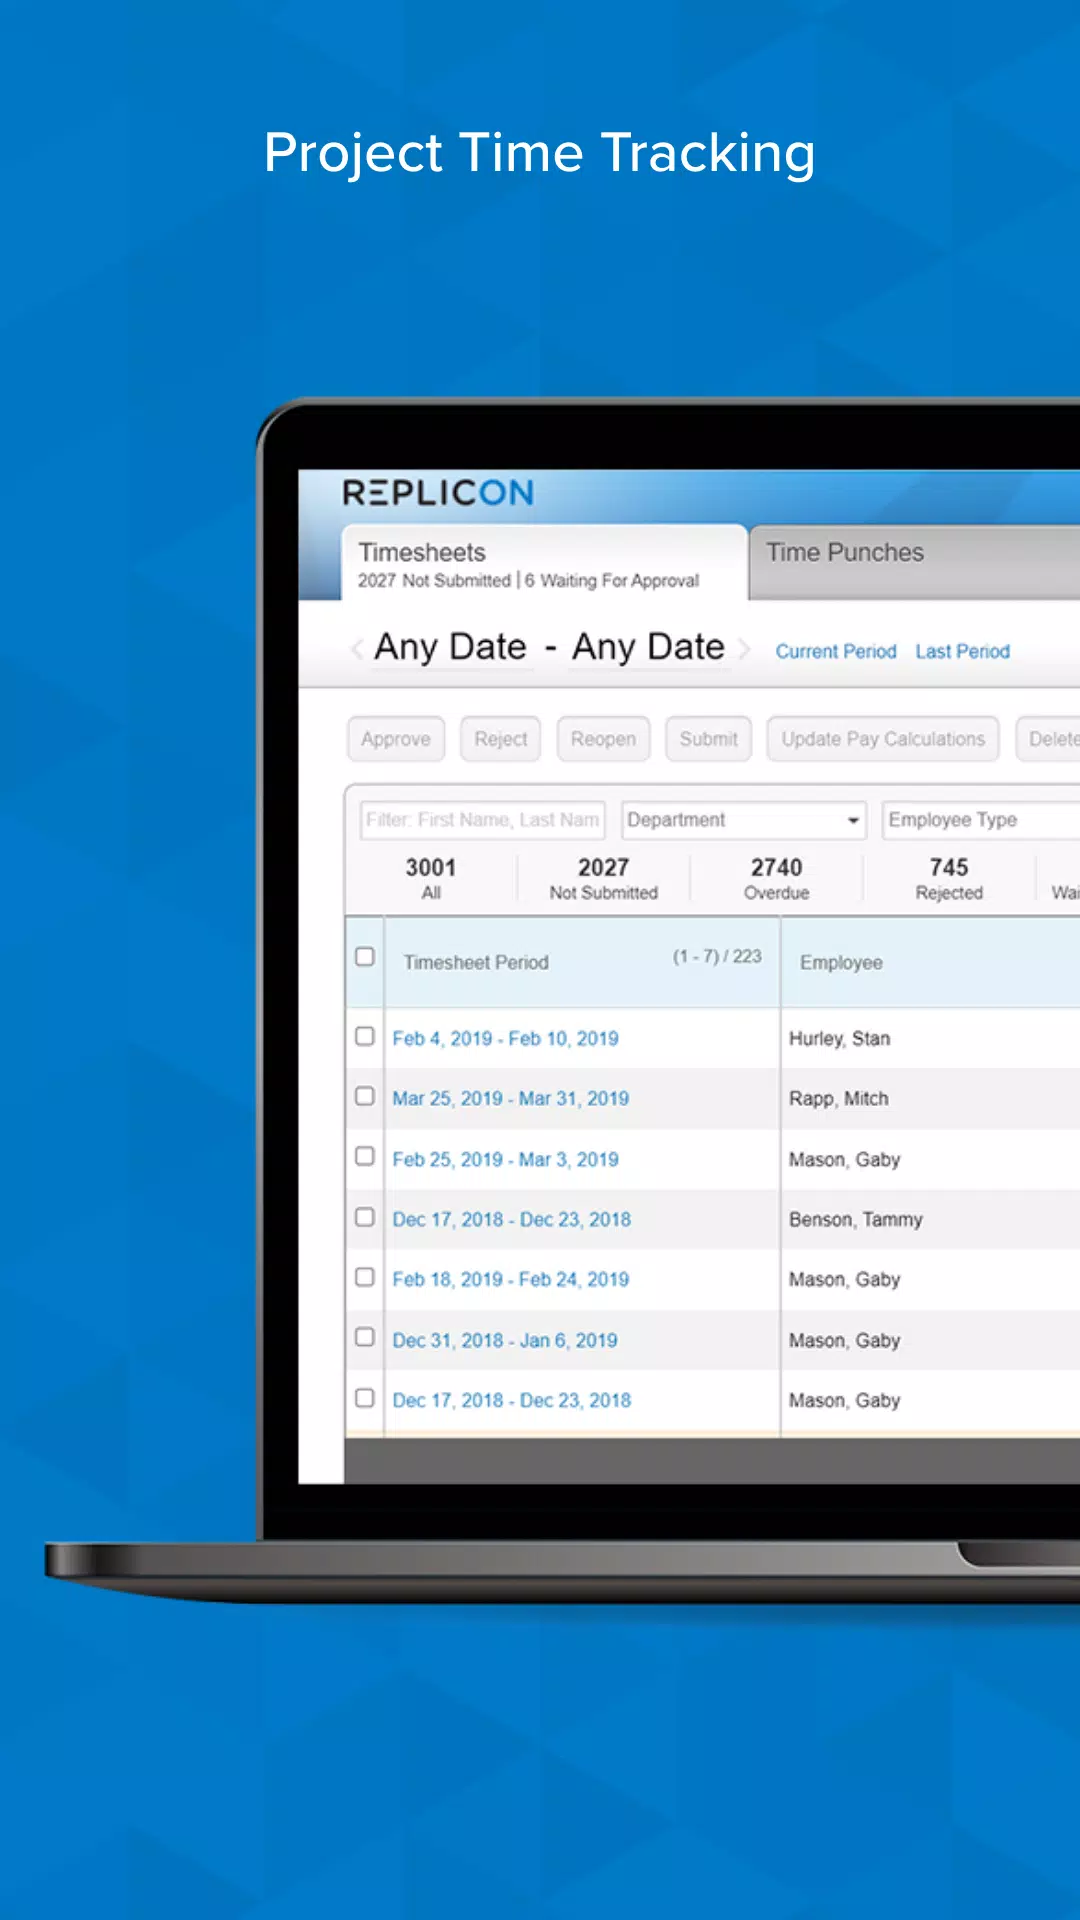This screenshot has height=1920, width=1080.
Task: Open the start Any Date picker
Action: coord(450,647)
